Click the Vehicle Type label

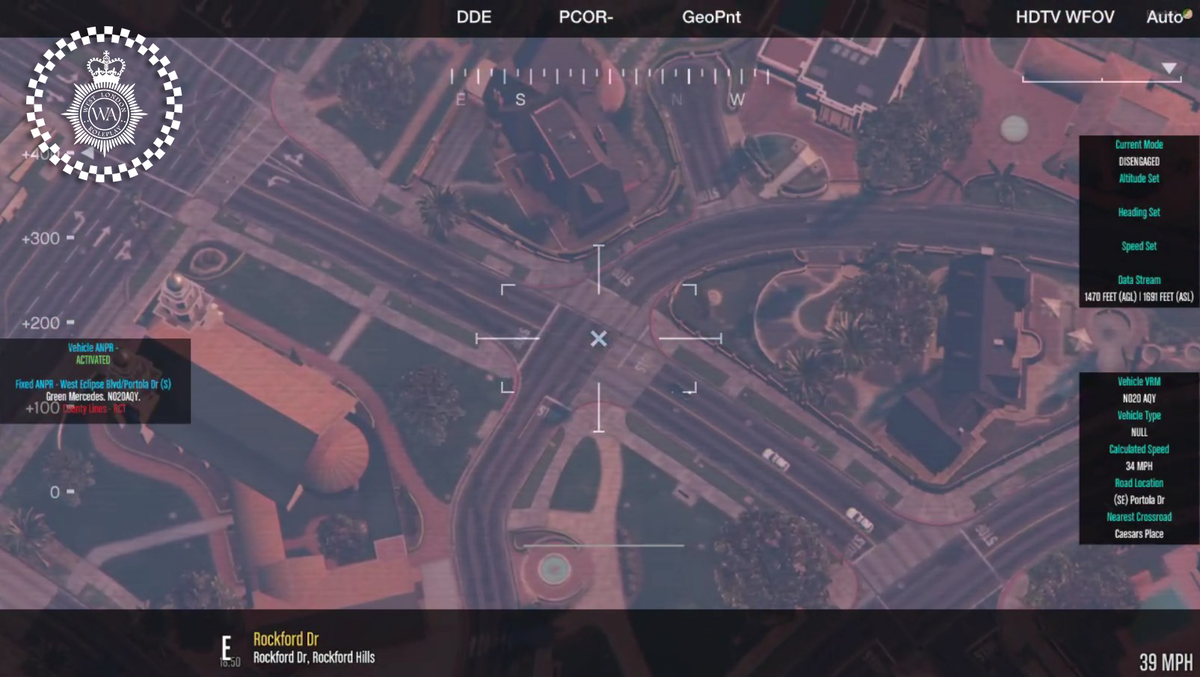[1140, 415]
